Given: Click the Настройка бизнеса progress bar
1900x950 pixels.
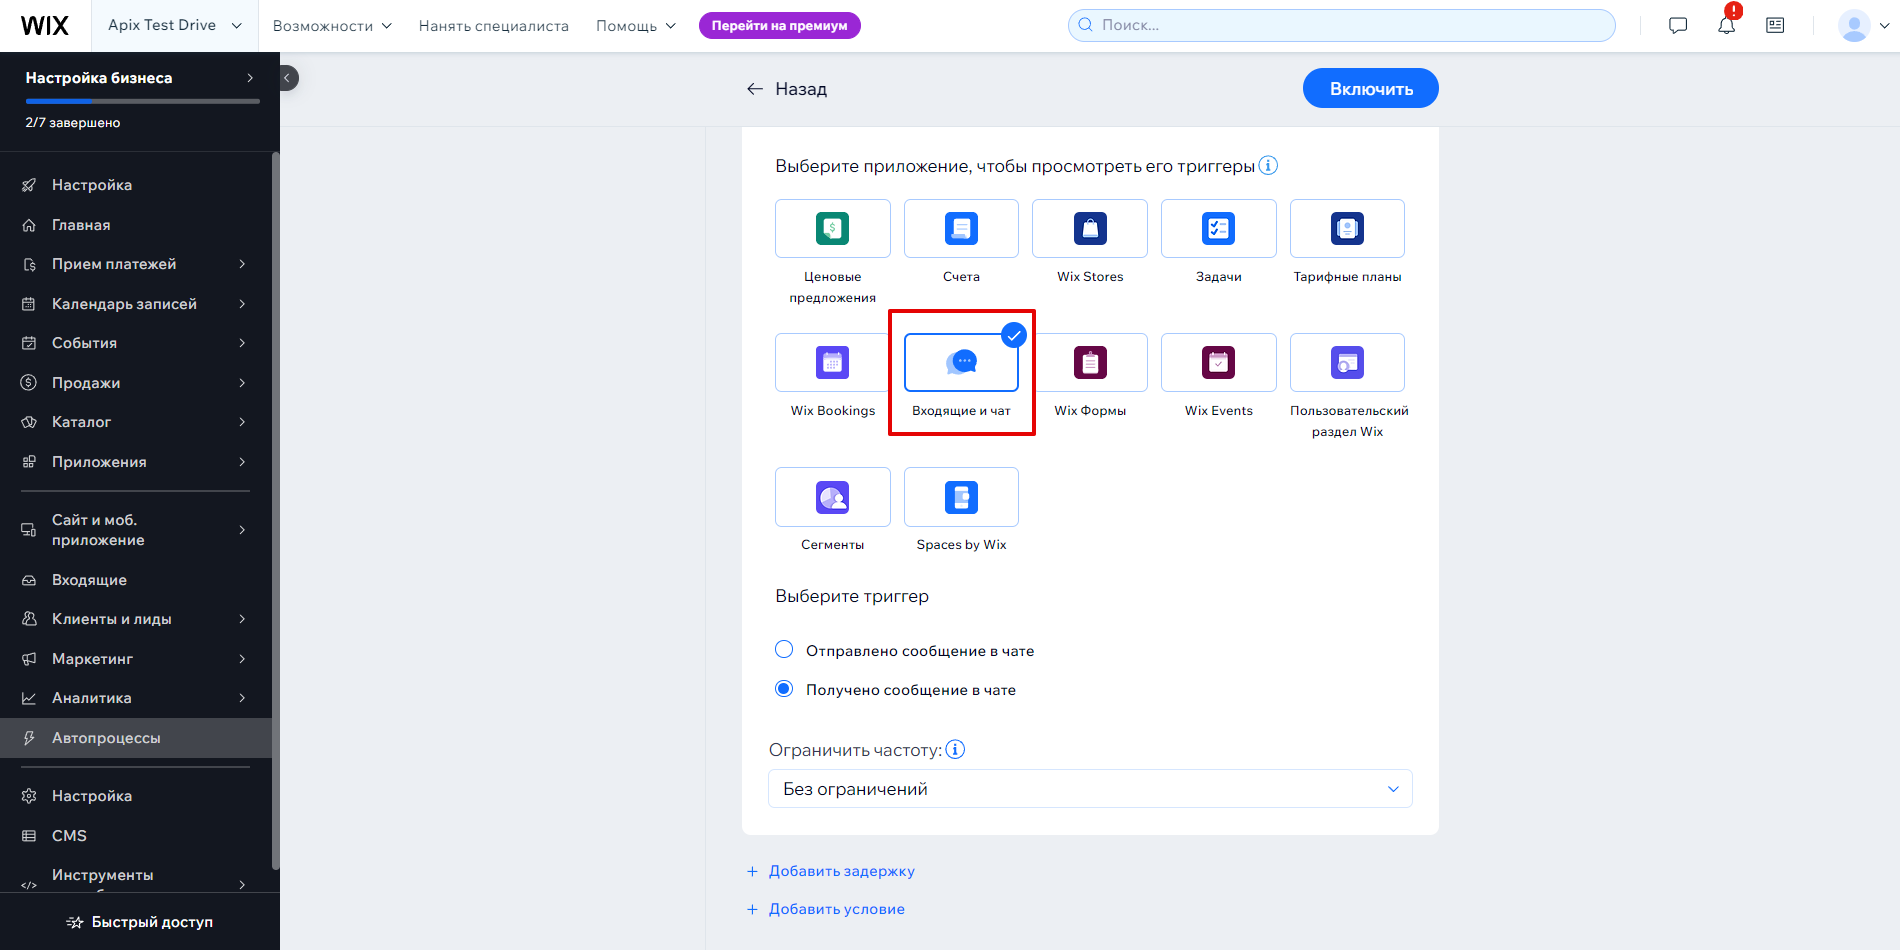Looking at the screenshot, I should click(x=143, y=101).
